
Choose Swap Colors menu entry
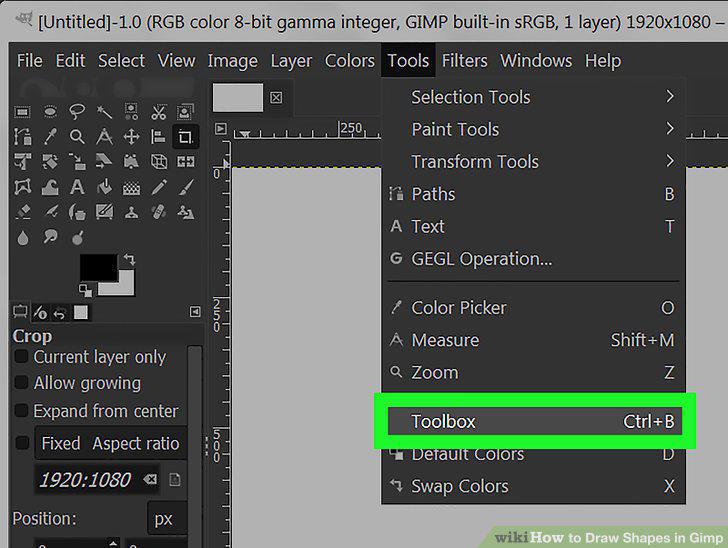533,486
